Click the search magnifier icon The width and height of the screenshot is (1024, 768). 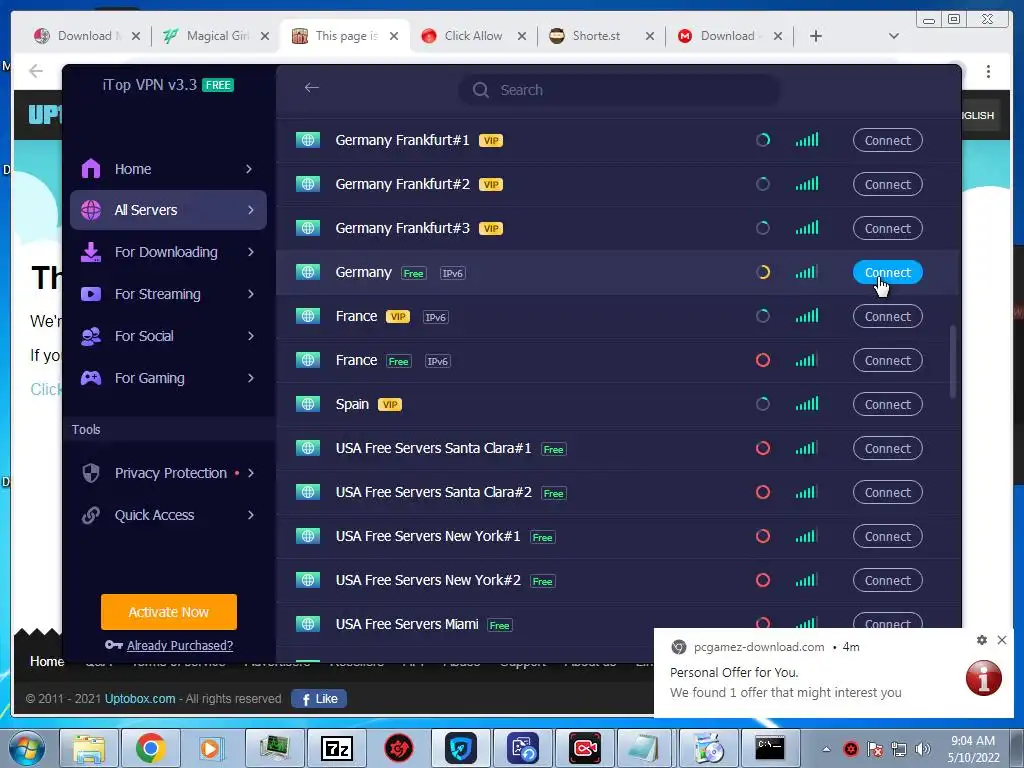pos(481,90)
